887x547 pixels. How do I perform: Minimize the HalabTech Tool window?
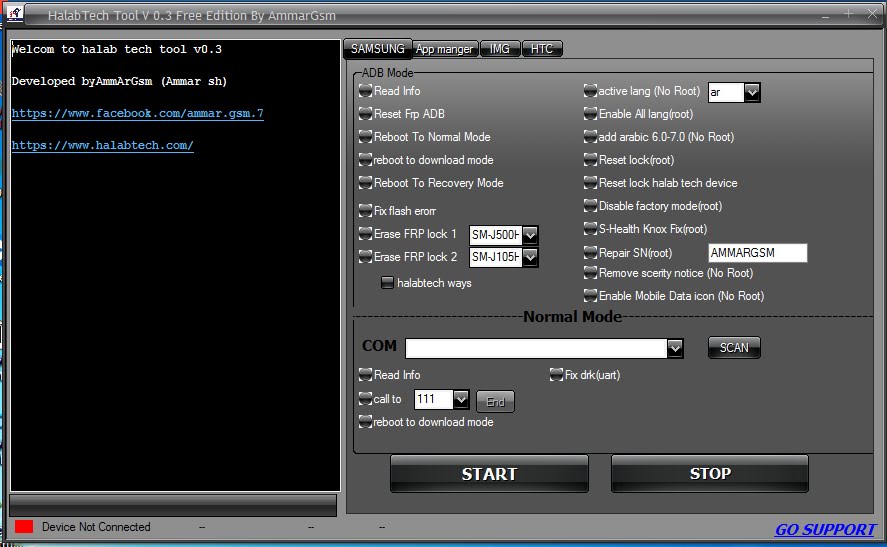point(826,16)
